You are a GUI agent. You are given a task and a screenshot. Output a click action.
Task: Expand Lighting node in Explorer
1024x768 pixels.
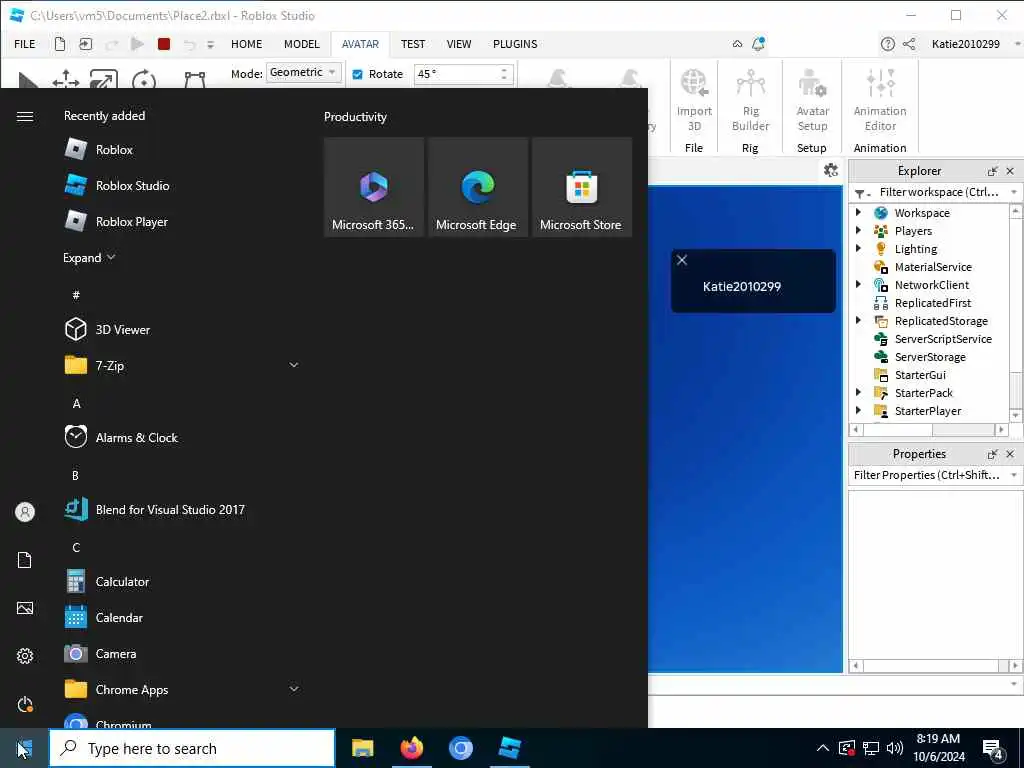point(858,248)
